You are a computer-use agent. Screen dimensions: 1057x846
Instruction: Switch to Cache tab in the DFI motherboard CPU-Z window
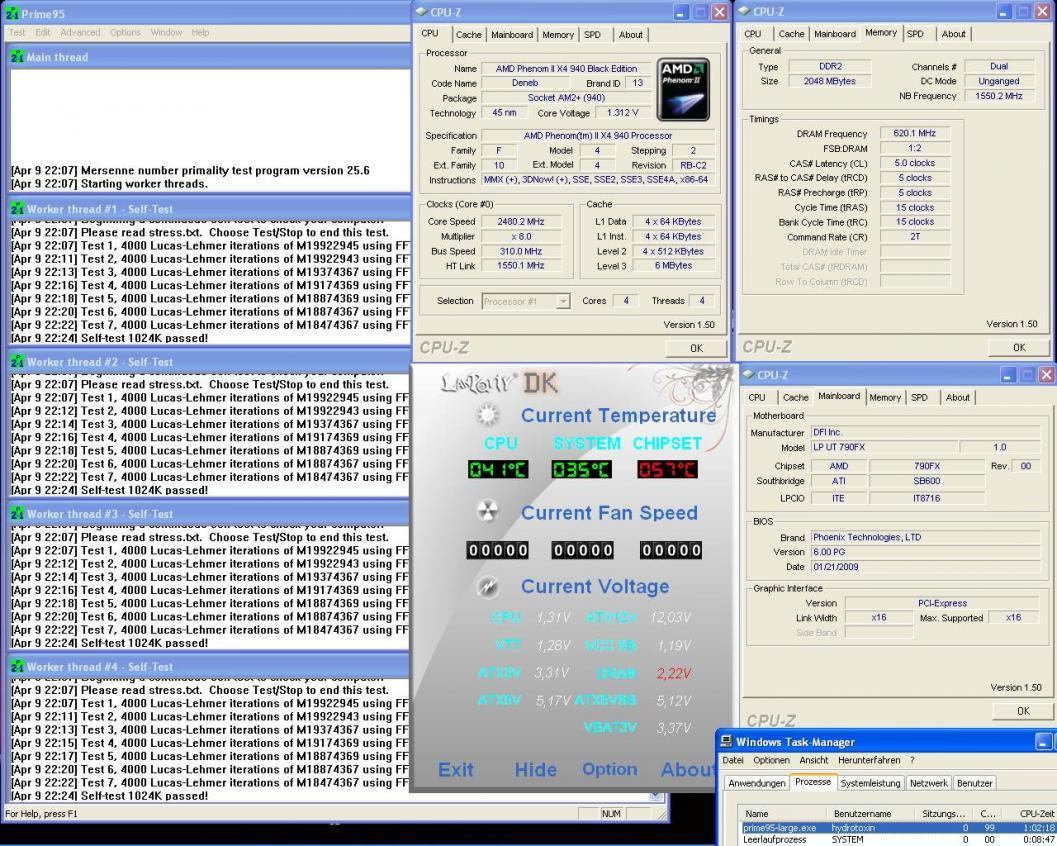click(x=795, y=398)
